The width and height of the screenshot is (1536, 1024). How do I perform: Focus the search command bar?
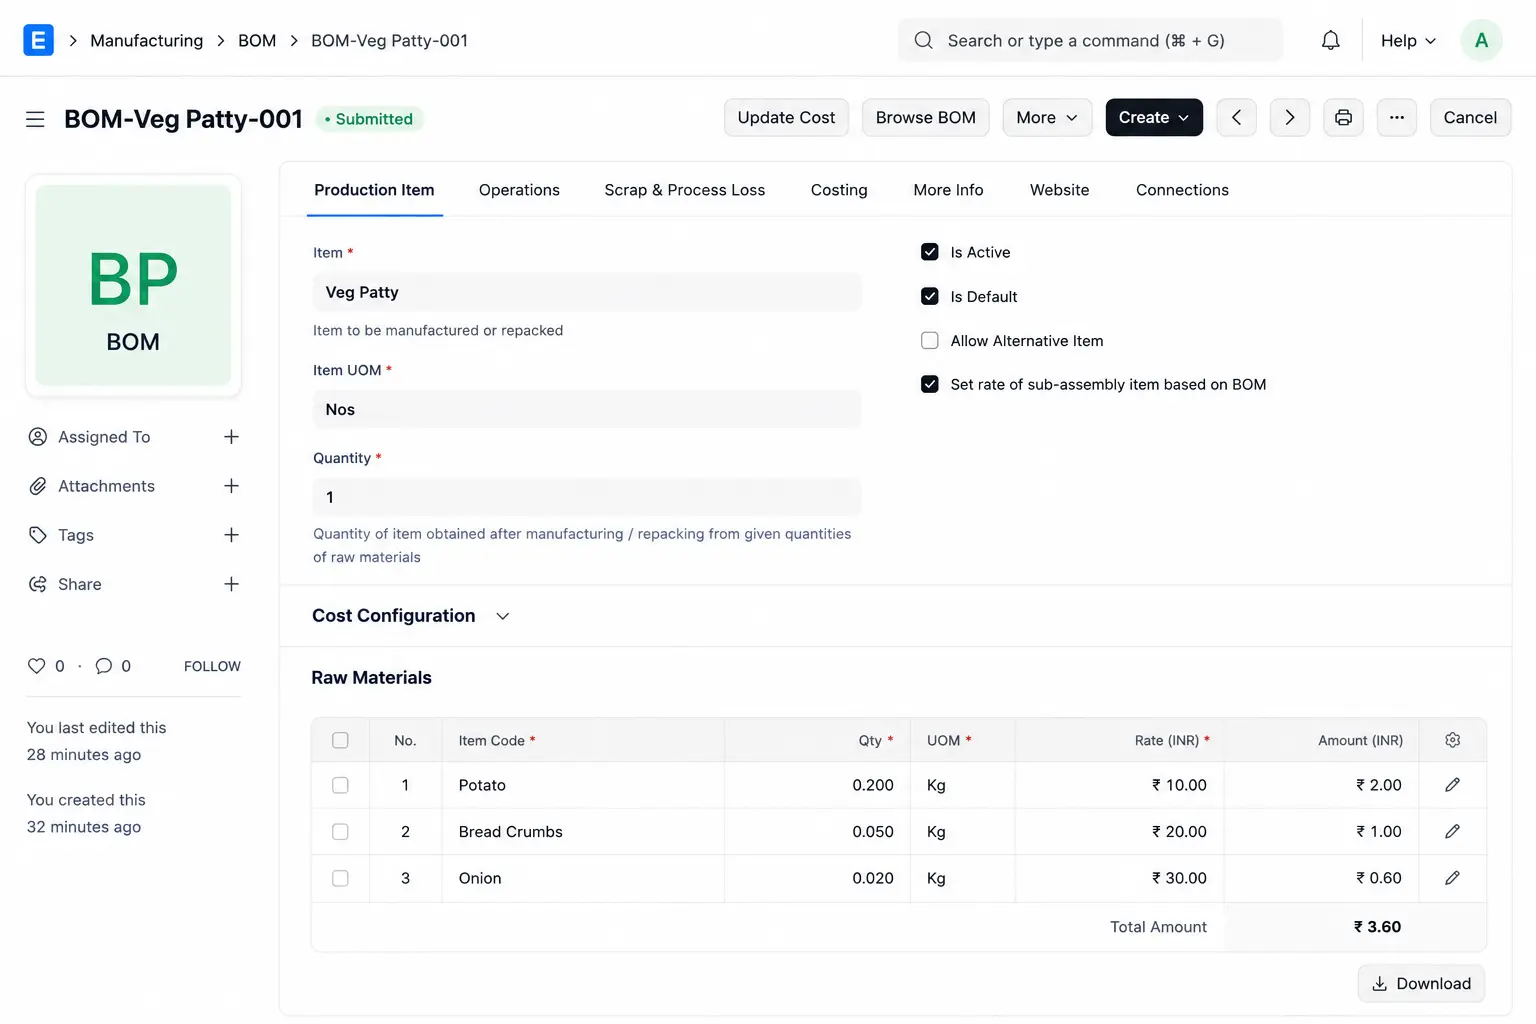pyautogui.click(x=1090, y=40)
